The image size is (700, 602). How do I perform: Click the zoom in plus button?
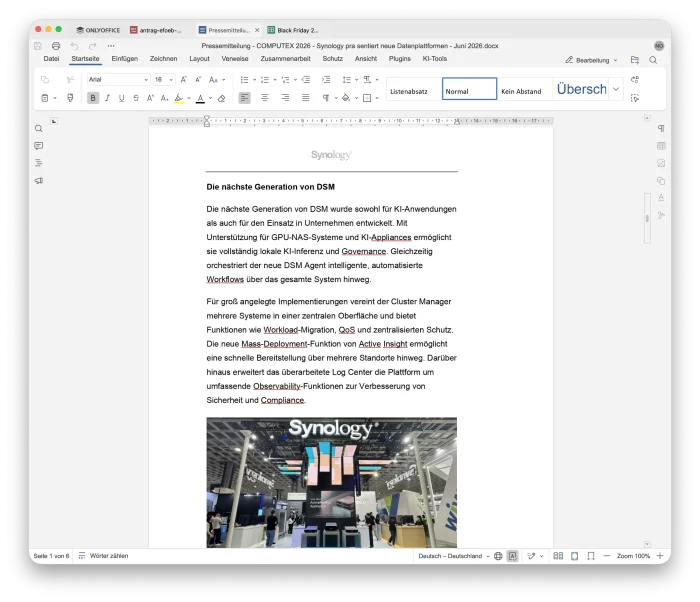click(x=660, y=556)
